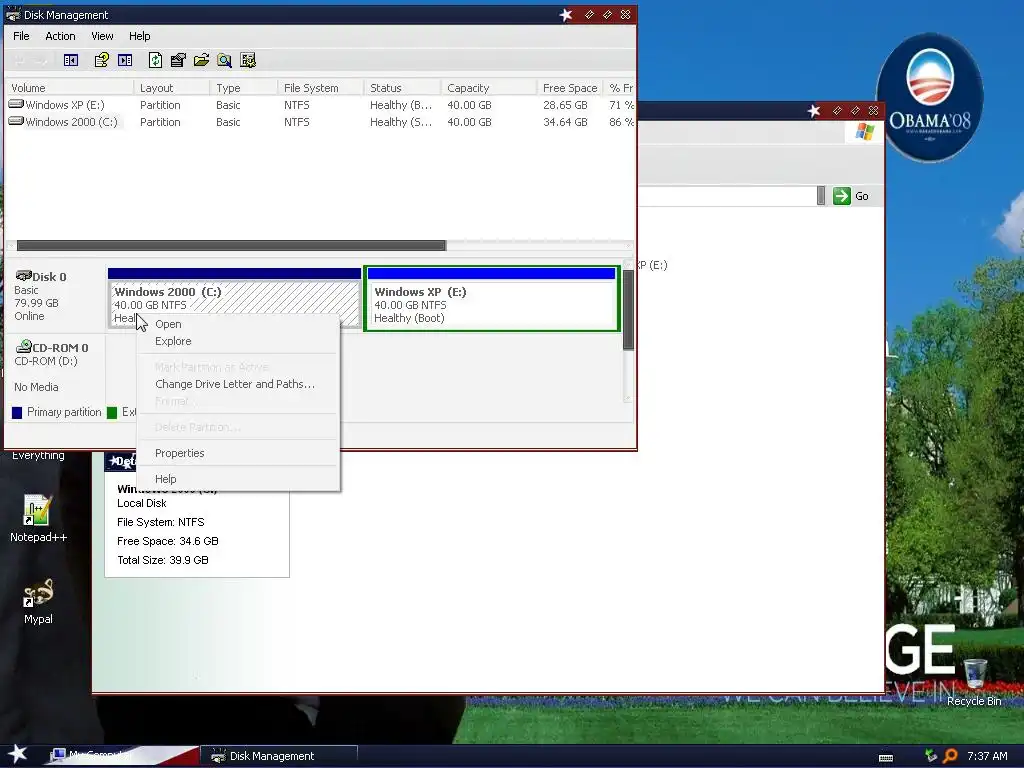Click the Open folder toolbar icon
This screenshot has width=1024, height=768.
201,61
